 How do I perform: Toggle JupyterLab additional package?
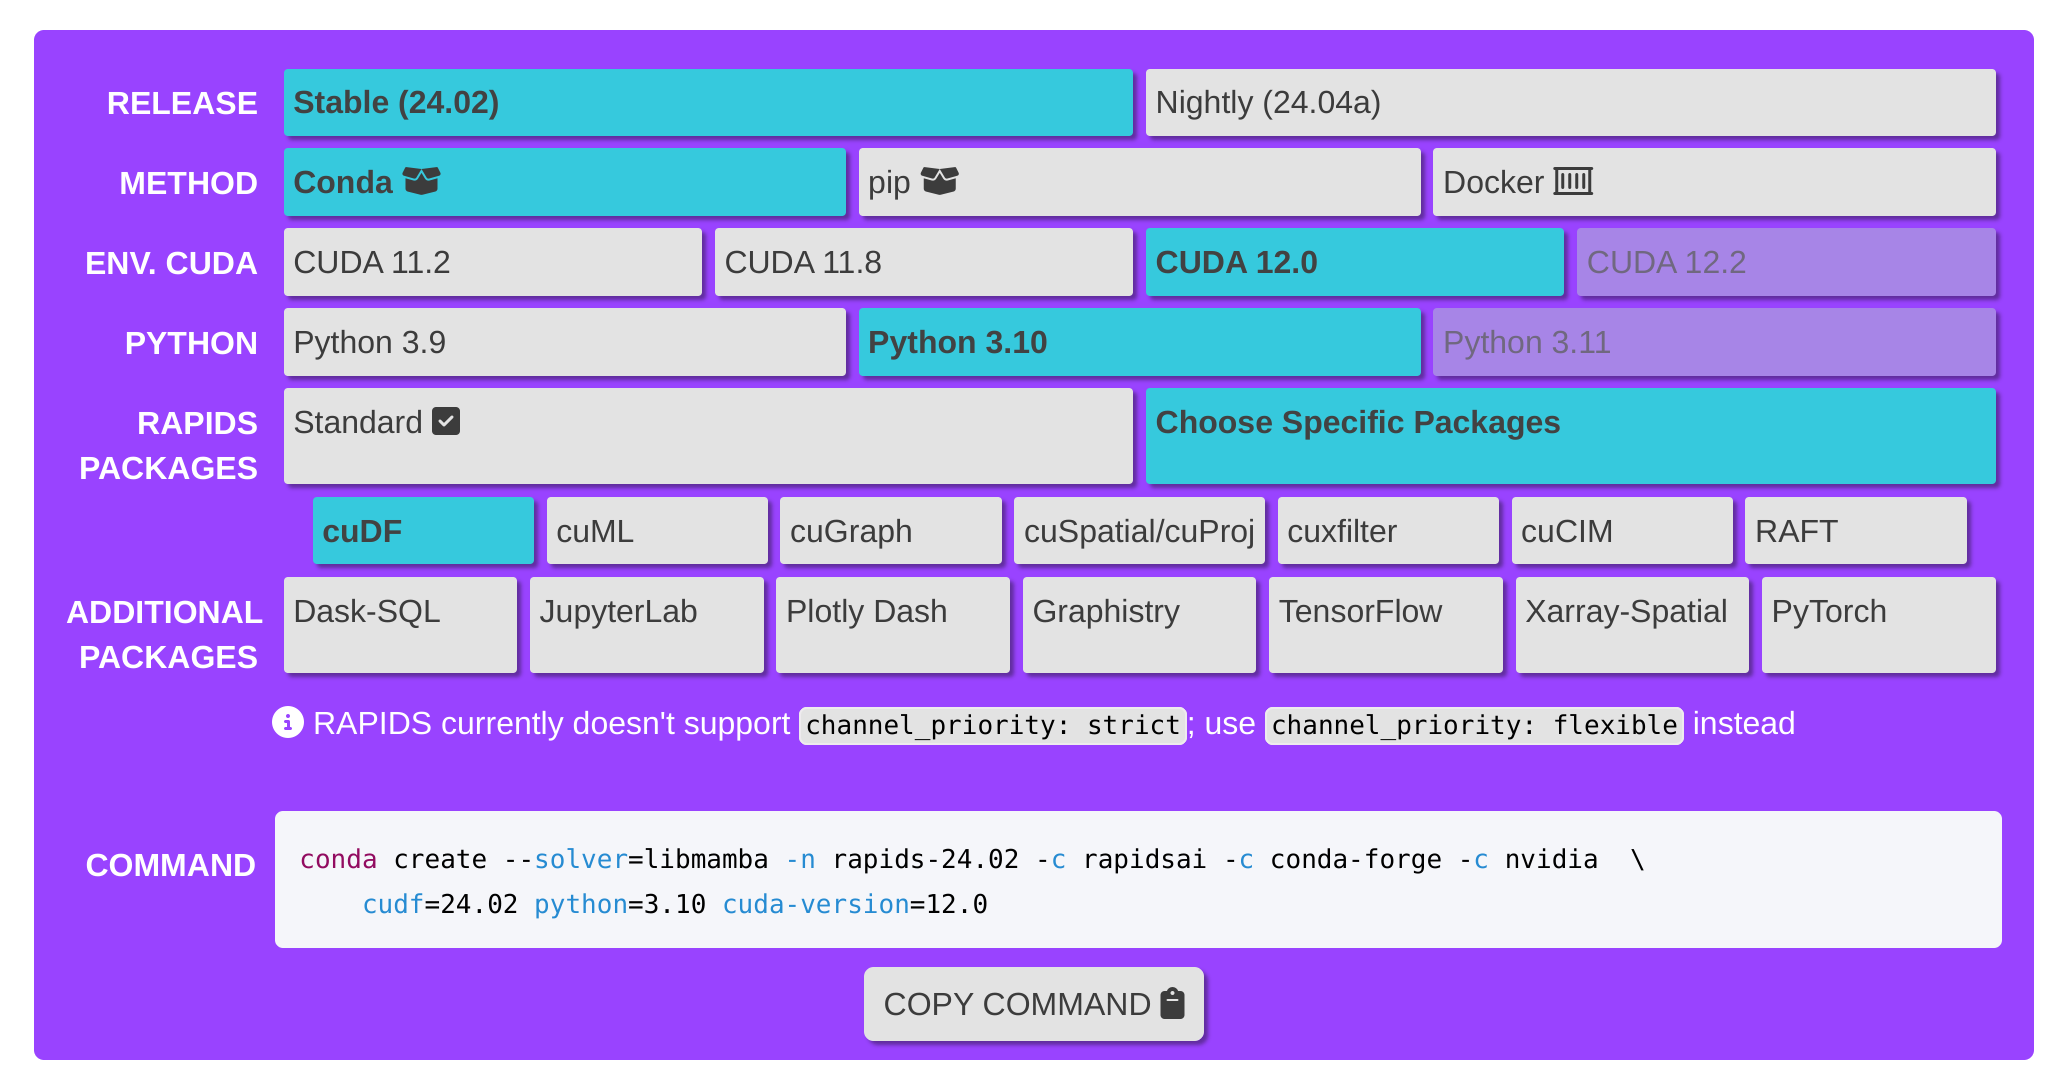[x=646, y=625]
